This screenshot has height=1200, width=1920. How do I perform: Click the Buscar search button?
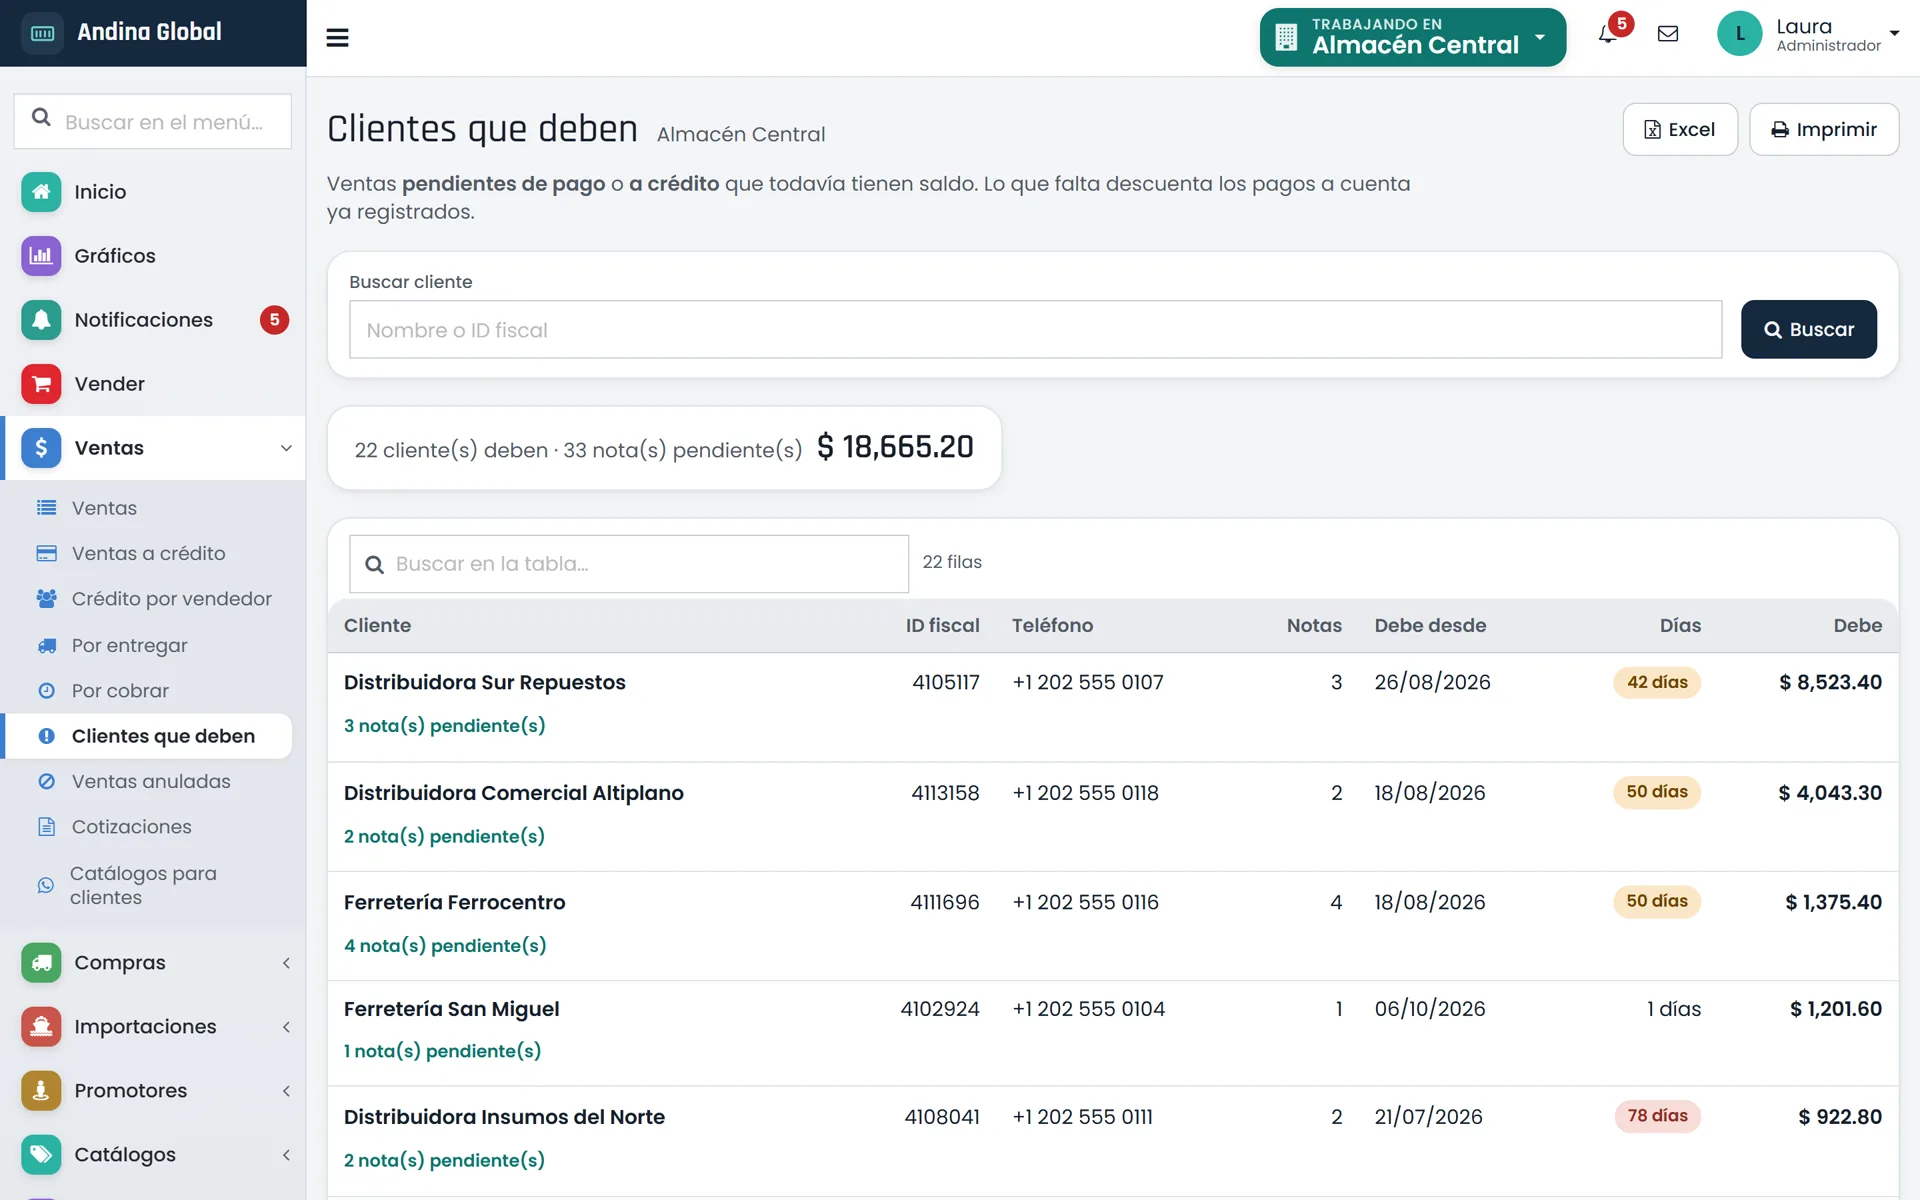[x=1808, y=329]
